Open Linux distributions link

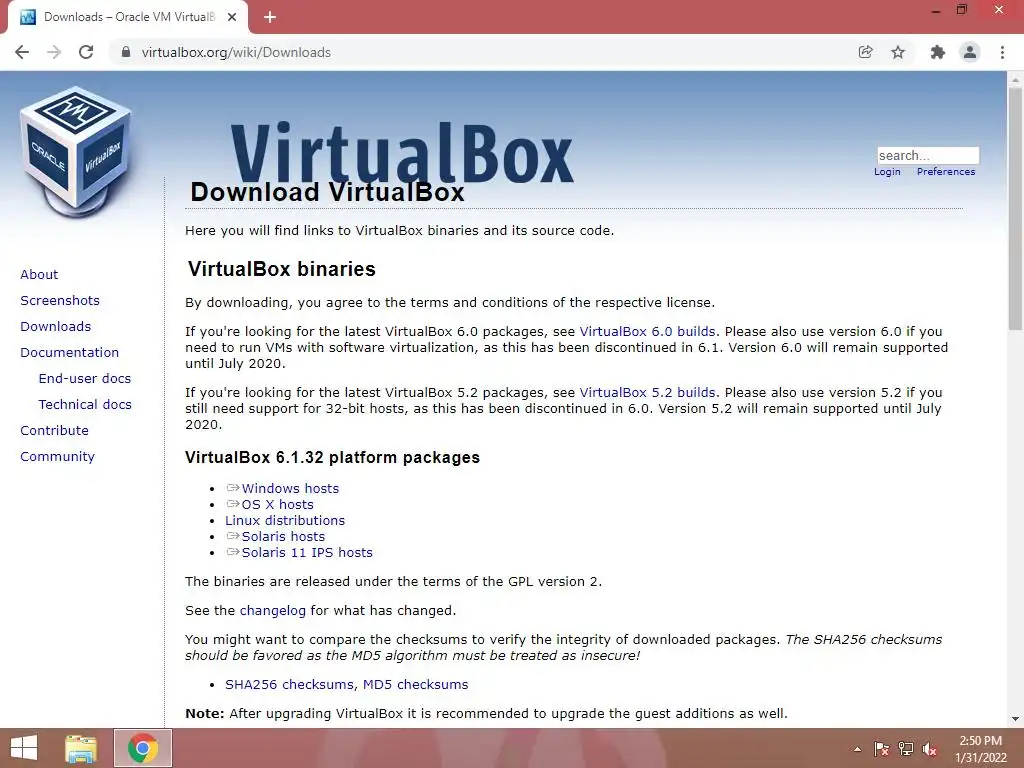coord(285,520)
